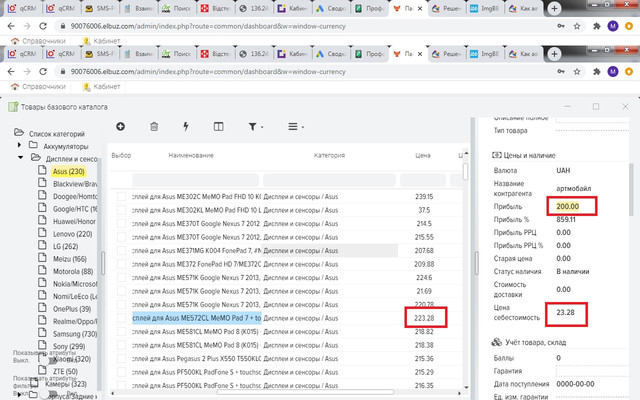Select the Realme/Oppo category
The width and height of the screenshot is (640, 400).
[x=75, y=321]
